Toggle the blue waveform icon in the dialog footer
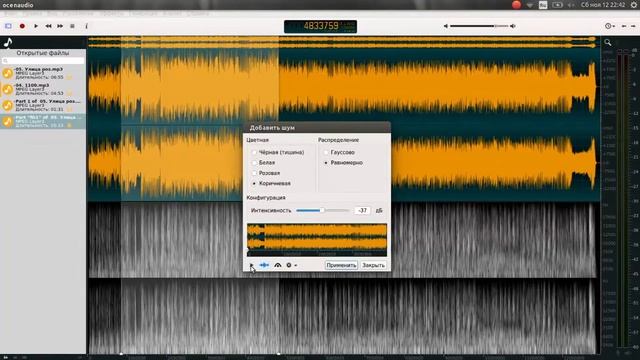The image size is (640, 360). pos(264,265)
